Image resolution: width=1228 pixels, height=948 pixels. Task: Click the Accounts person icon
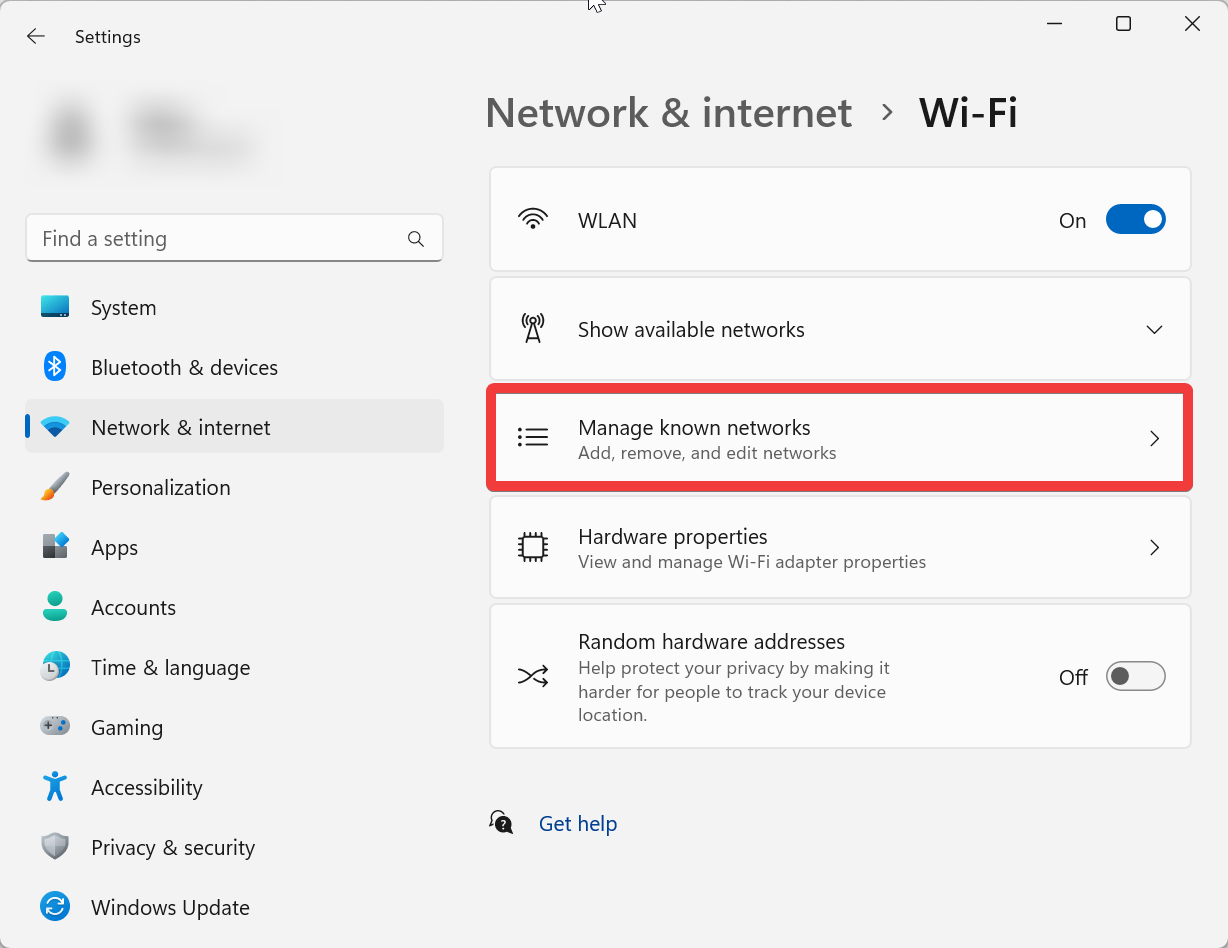[x=55, y=607]
